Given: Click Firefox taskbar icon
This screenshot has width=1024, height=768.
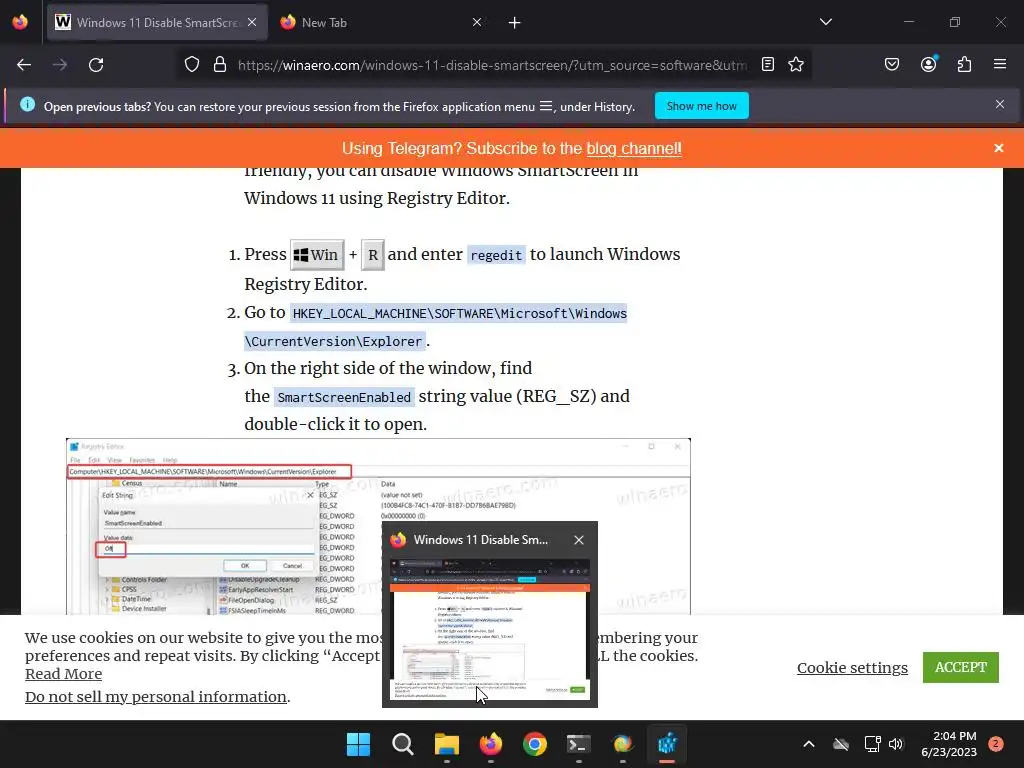Looking at the screenshot, I should (490, 744).
